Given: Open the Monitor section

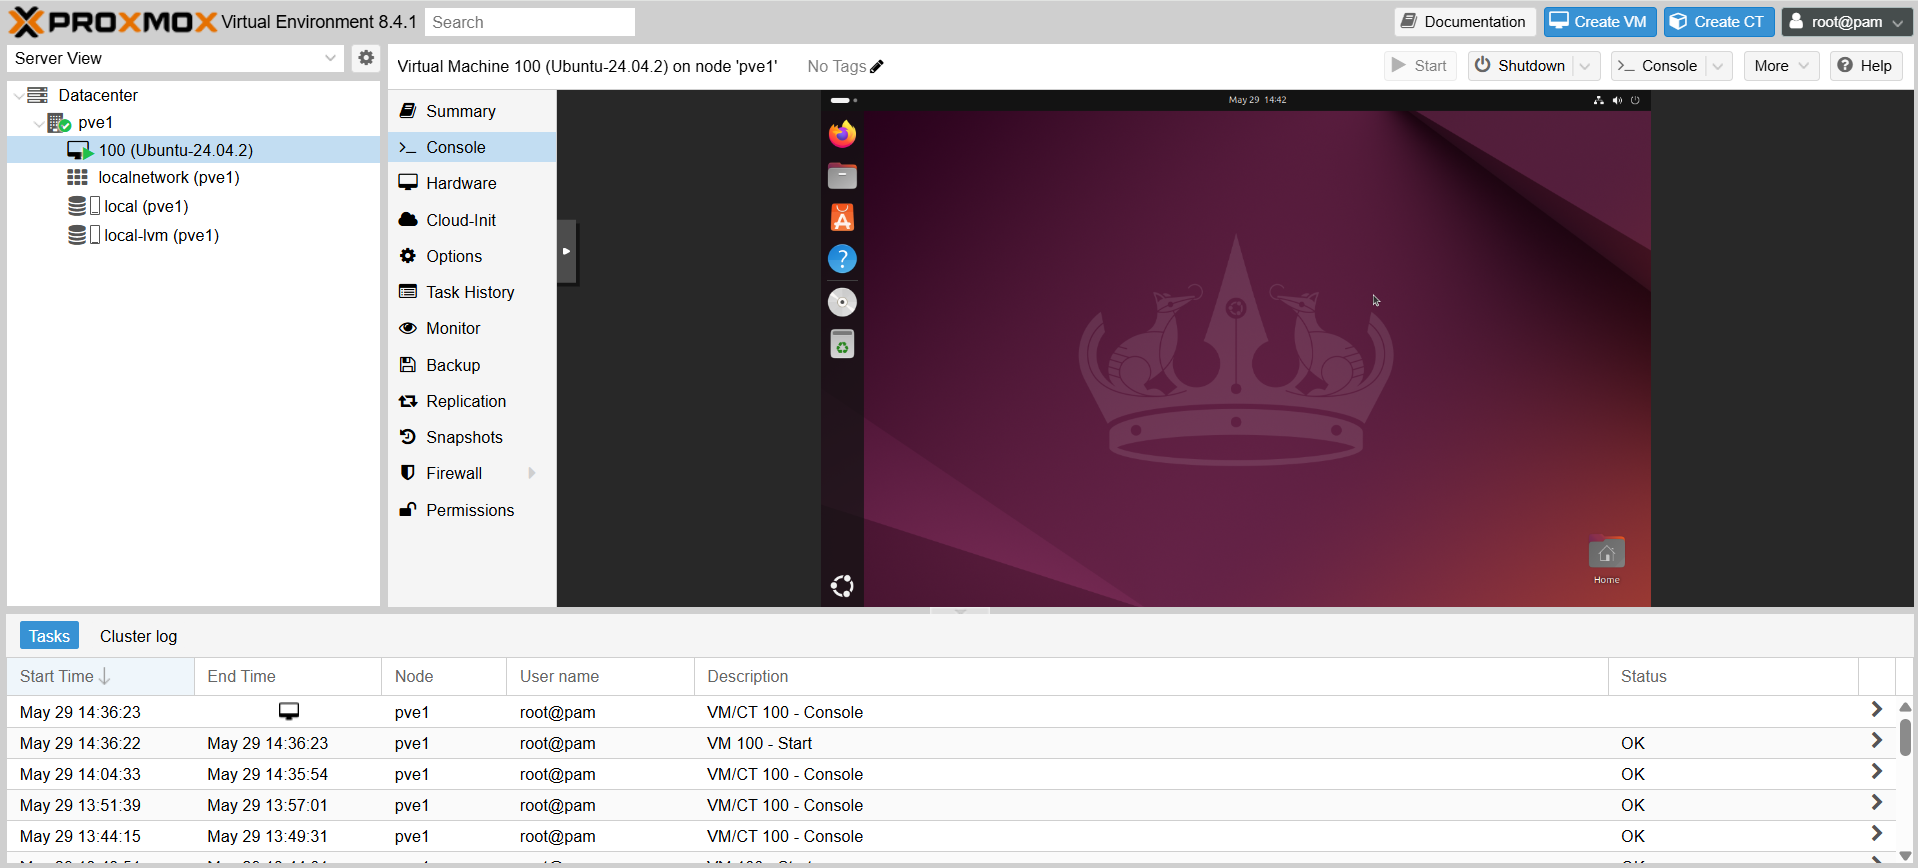Looking at the screenshot, I should click(472, 328).
